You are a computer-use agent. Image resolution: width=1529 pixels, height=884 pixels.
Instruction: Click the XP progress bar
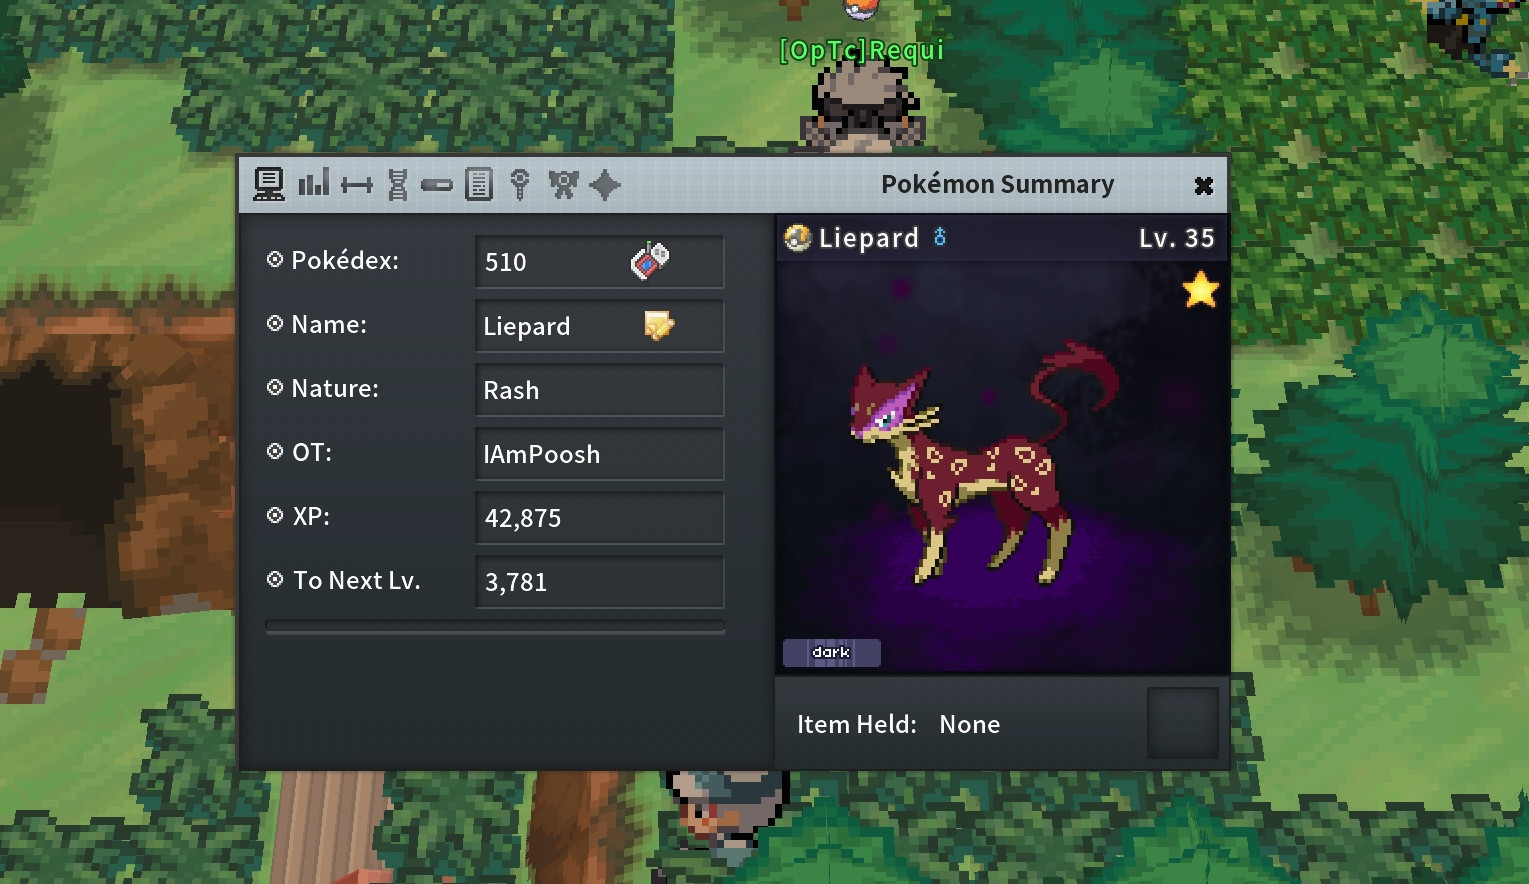pyautogui.click(x=495, y=627)
